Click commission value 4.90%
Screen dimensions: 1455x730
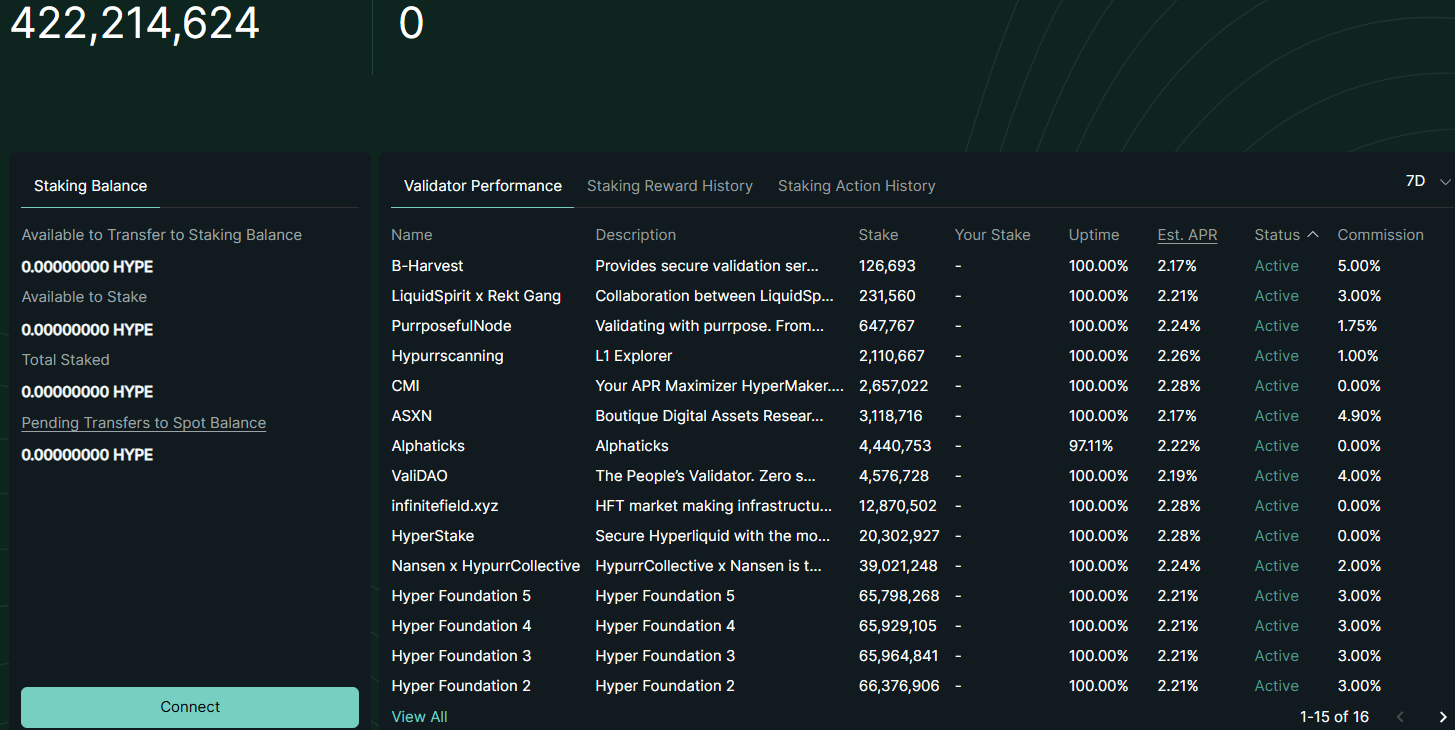1360,416
